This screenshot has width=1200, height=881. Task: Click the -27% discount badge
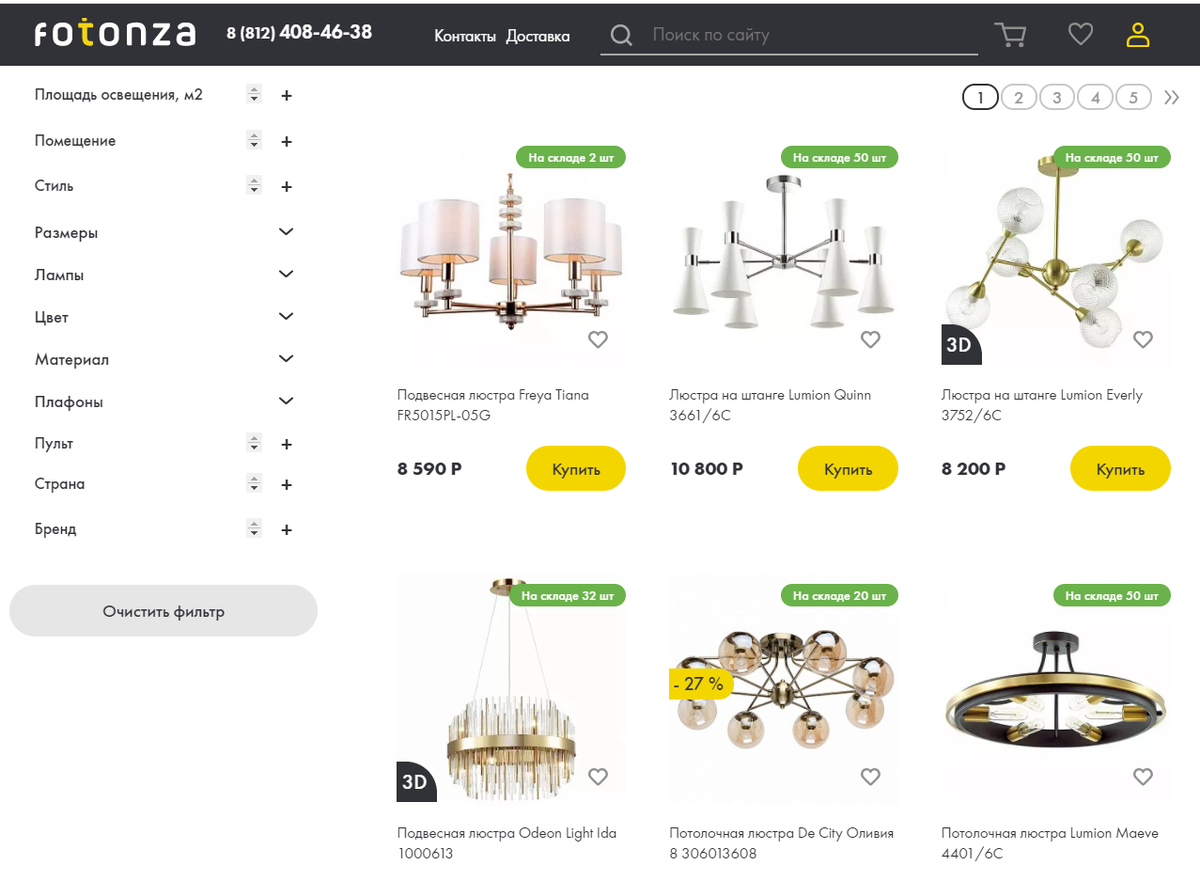701,684
